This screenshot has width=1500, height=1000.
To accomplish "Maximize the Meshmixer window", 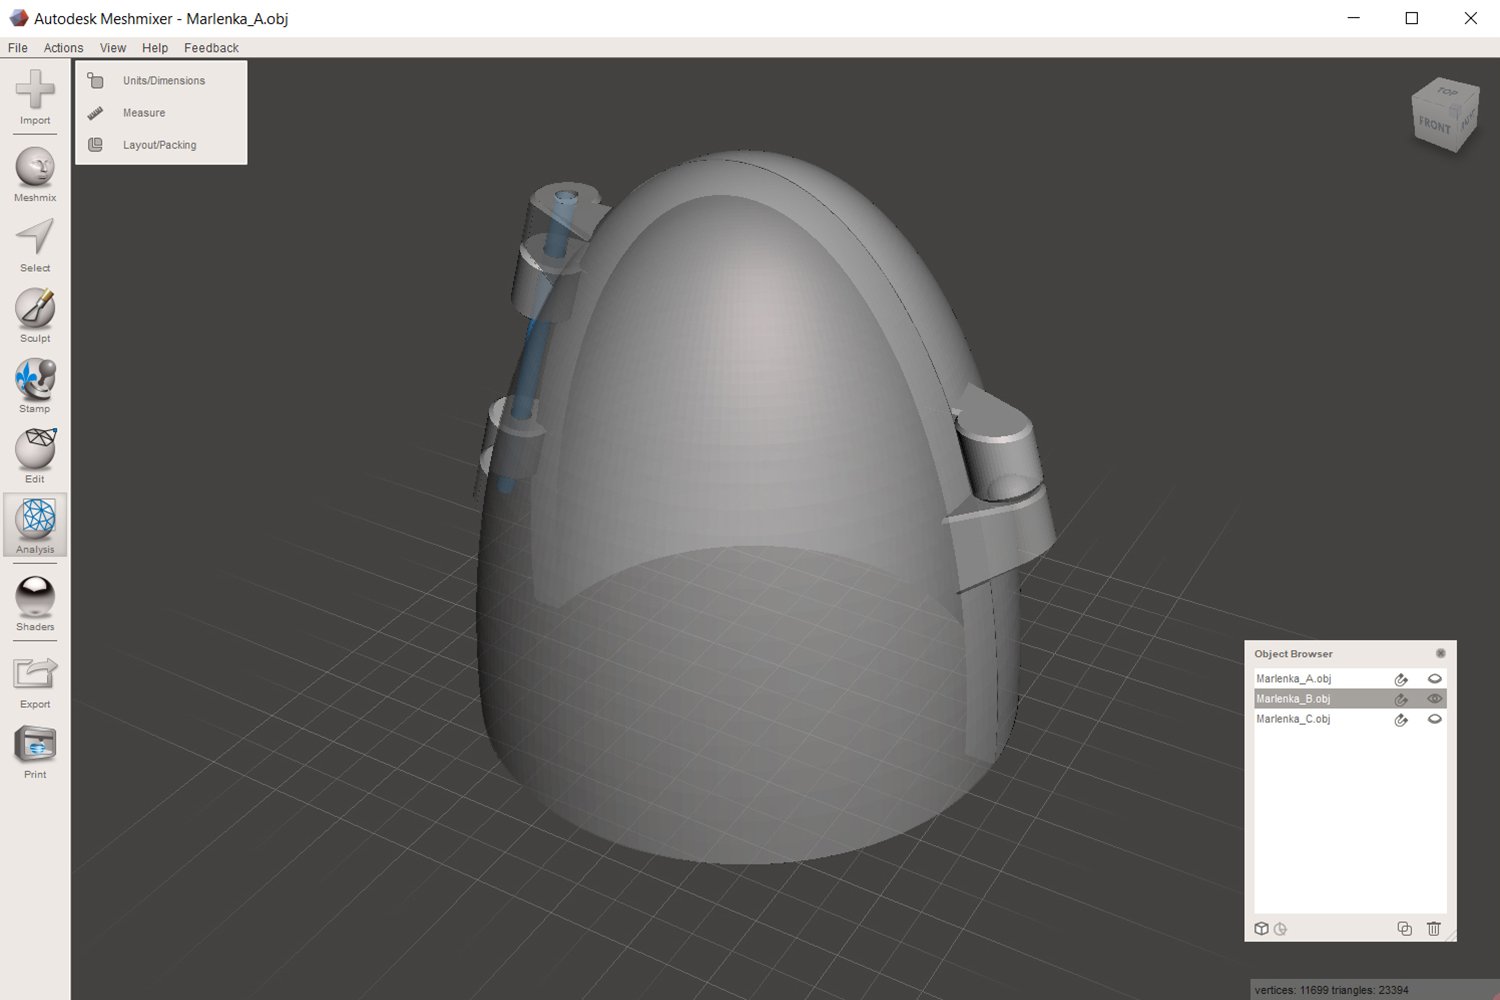I will (x=1412, y=18).
